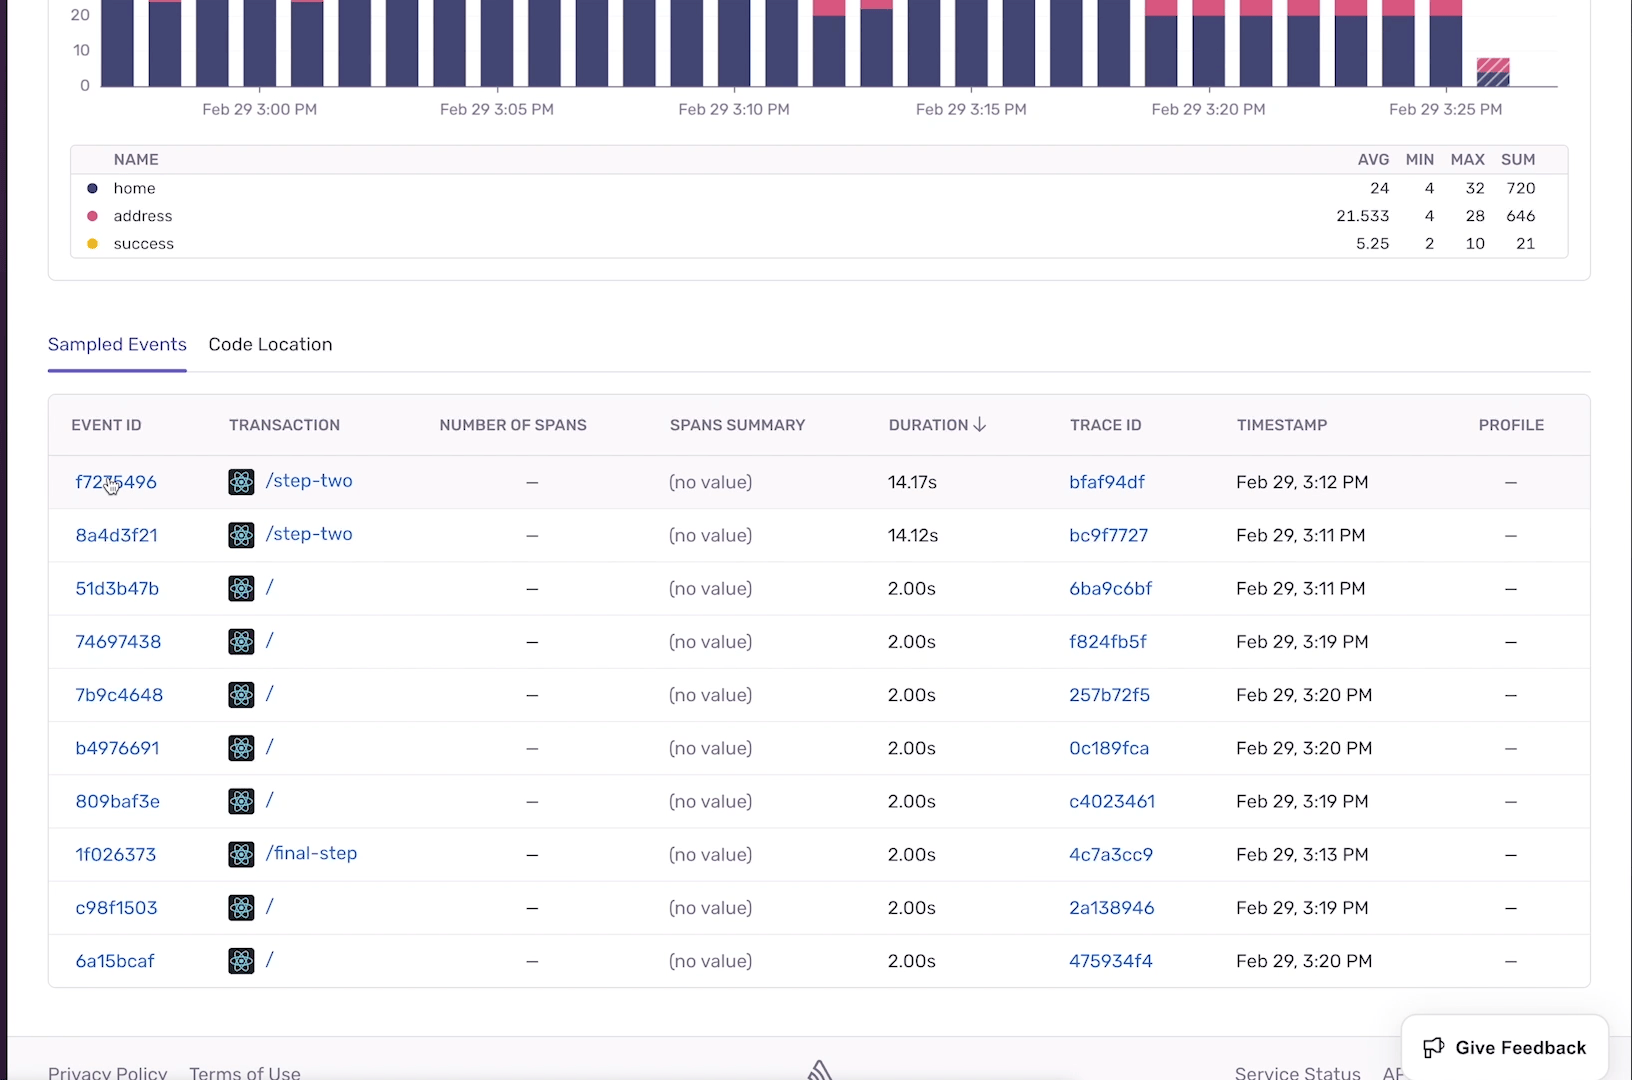Open the /step-two transaction in first row
Screen dimensions: 1632x1080
click(309, 481)
